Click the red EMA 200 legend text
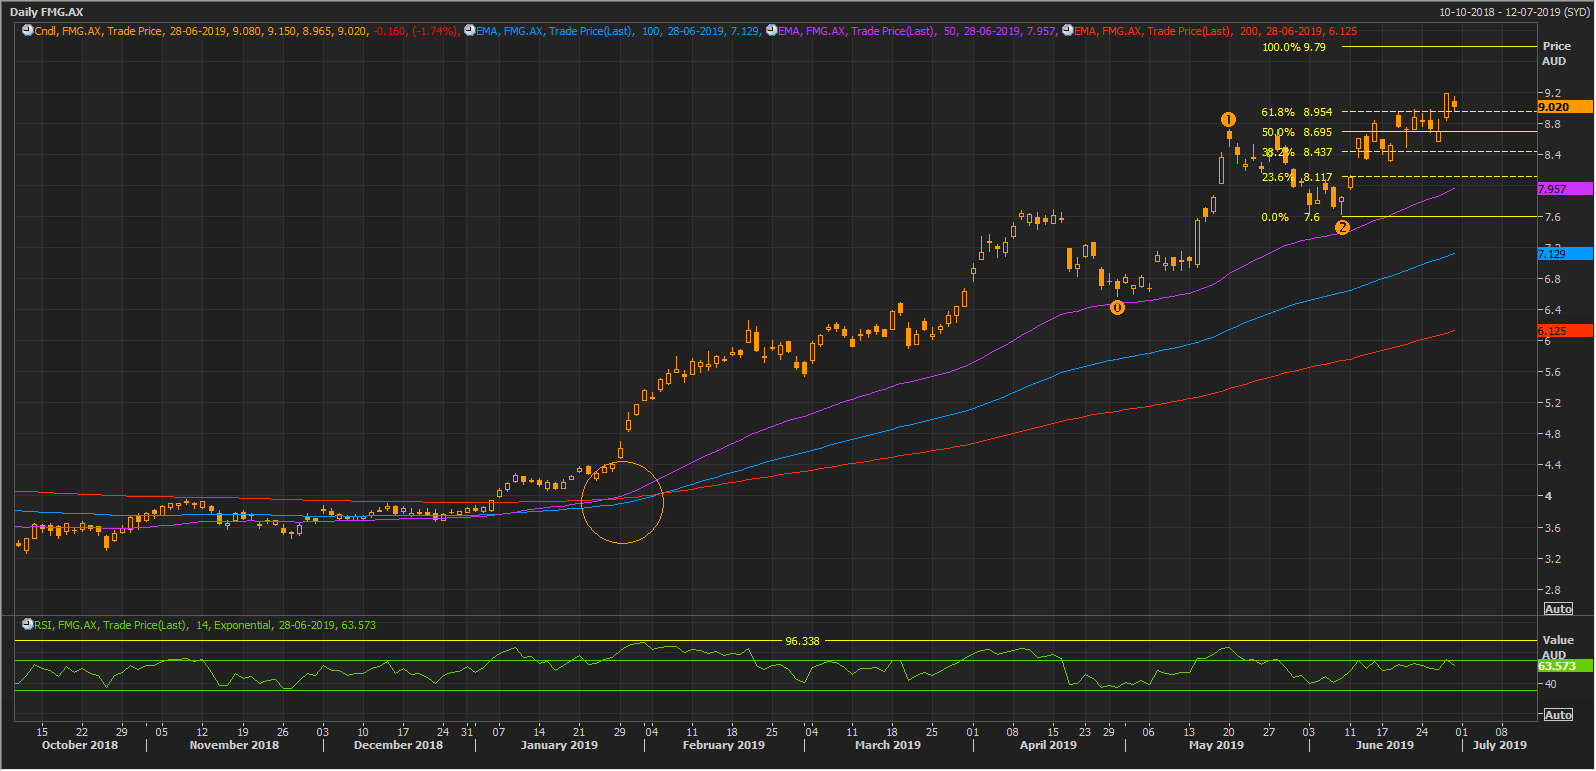 point(1216,31)
